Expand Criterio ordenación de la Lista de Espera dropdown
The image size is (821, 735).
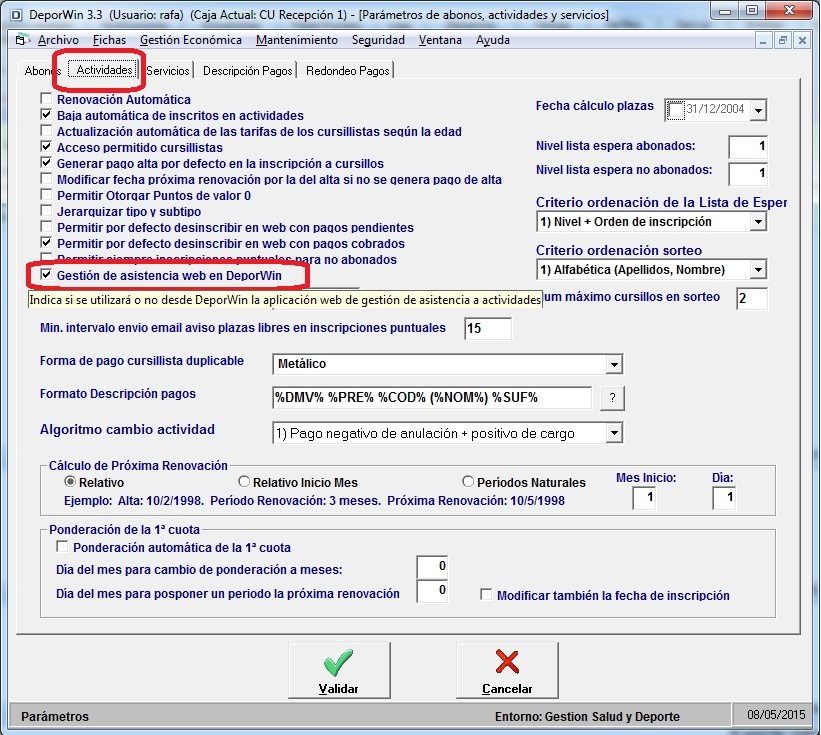758,222
